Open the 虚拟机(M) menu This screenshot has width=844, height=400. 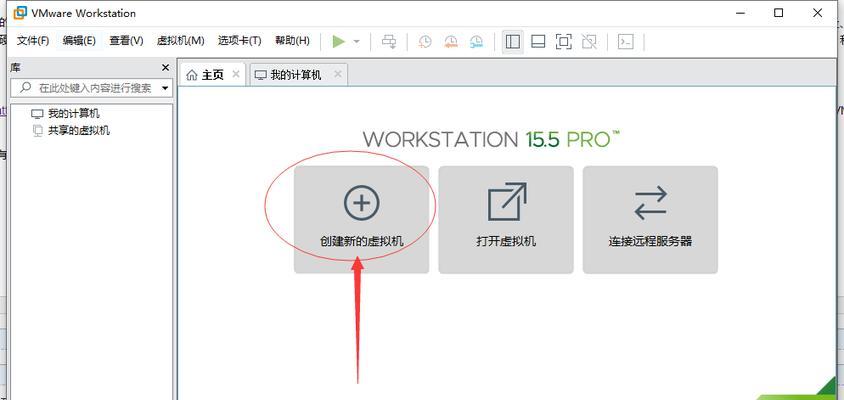(181, 41)
